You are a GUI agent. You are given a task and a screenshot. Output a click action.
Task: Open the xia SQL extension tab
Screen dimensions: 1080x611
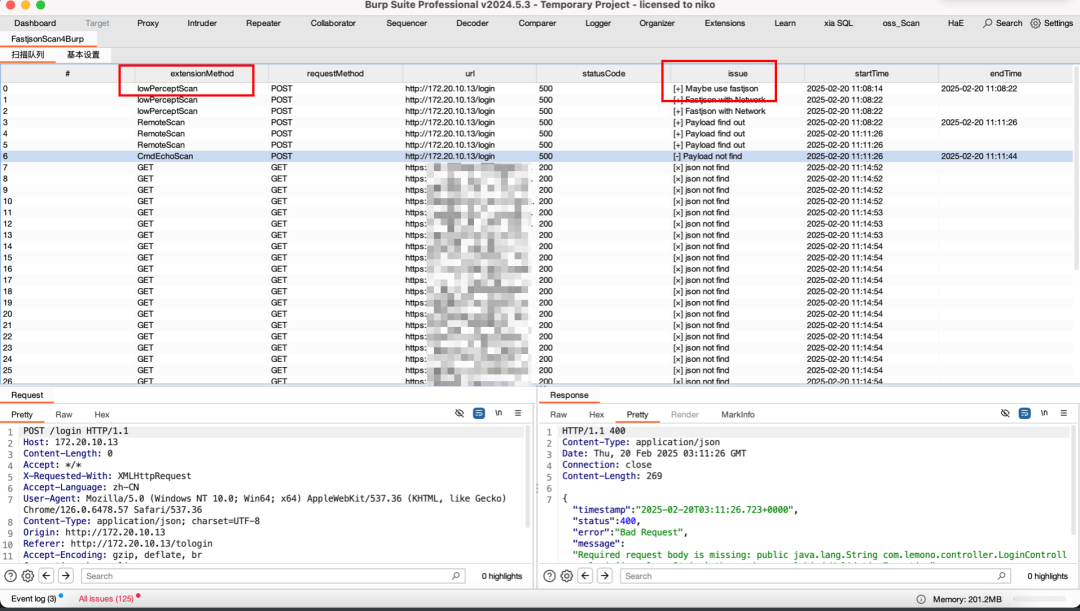pos(838,23)
